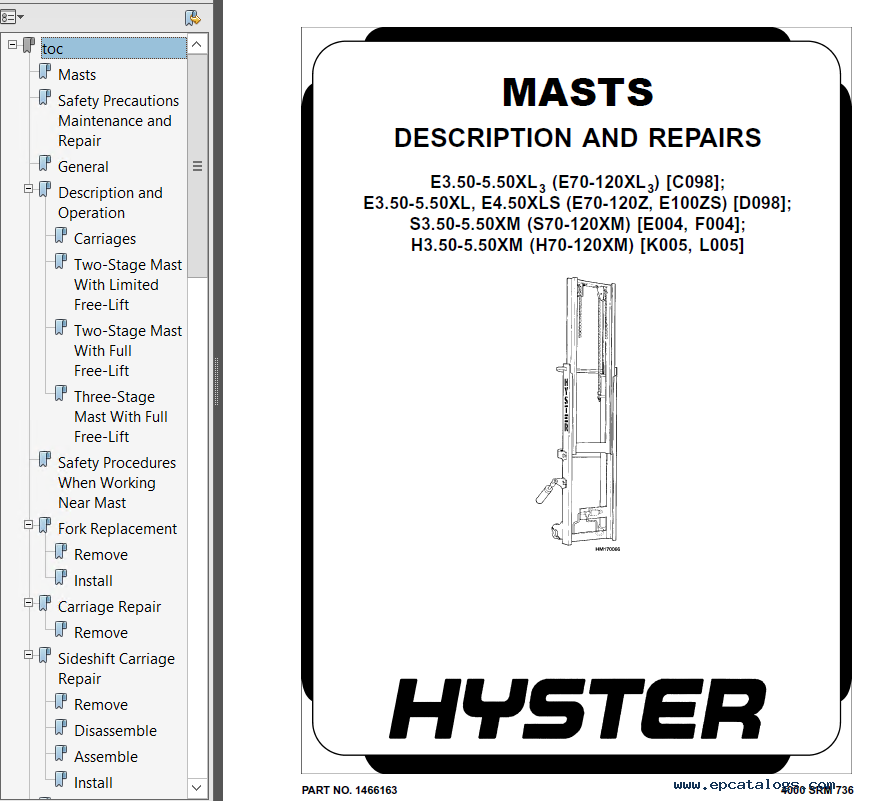Open the Carriages bookmark
This screenshot has width=886, height=801.
click(105, 239)
